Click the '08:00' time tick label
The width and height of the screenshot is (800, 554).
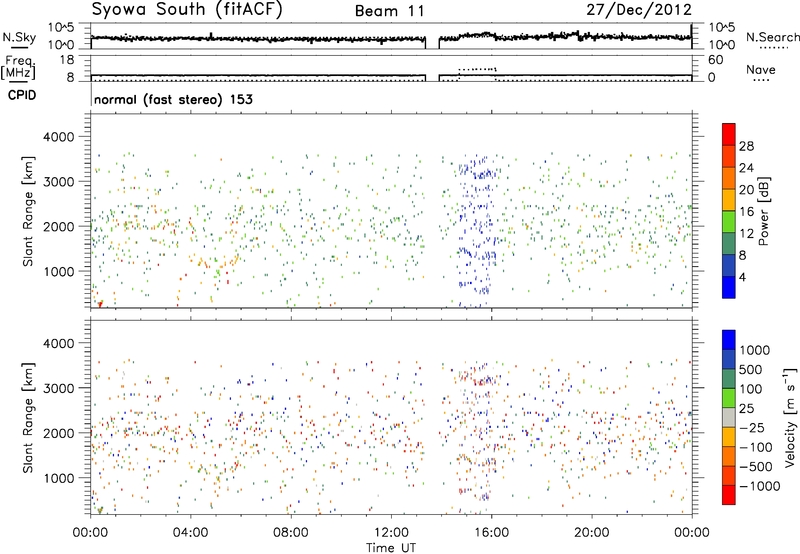(x=291, y=533)
